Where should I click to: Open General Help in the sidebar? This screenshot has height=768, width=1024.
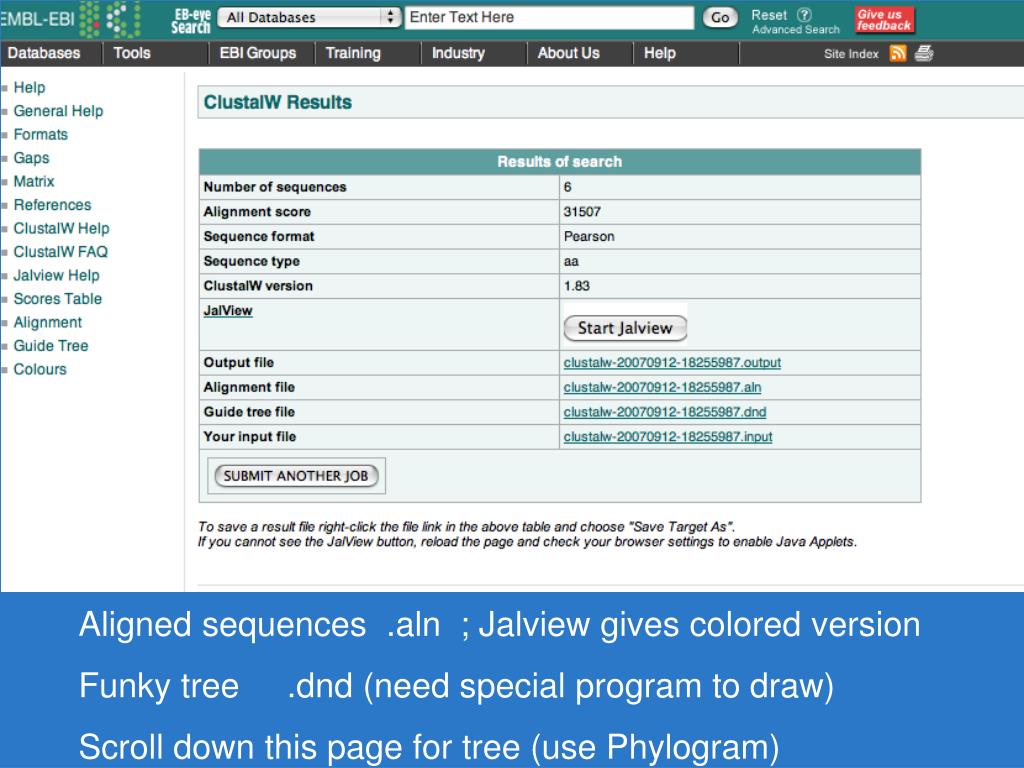tap(58, 111)
